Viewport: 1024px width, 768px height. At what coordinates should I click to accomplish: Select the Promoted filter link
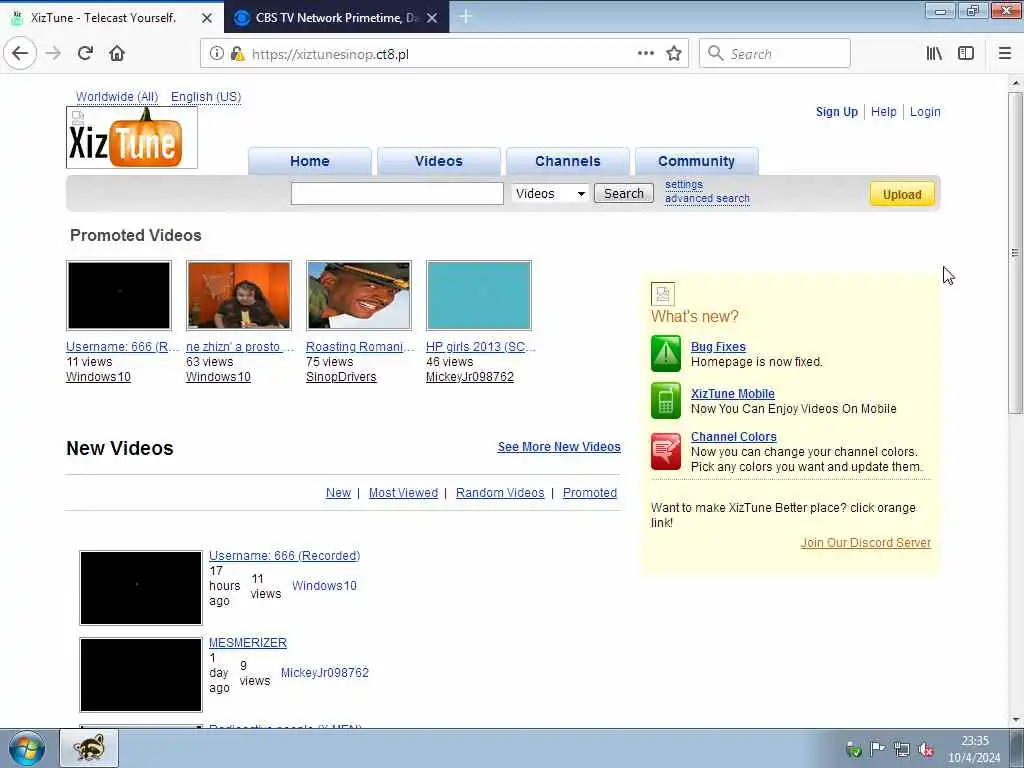click(590, 493)
